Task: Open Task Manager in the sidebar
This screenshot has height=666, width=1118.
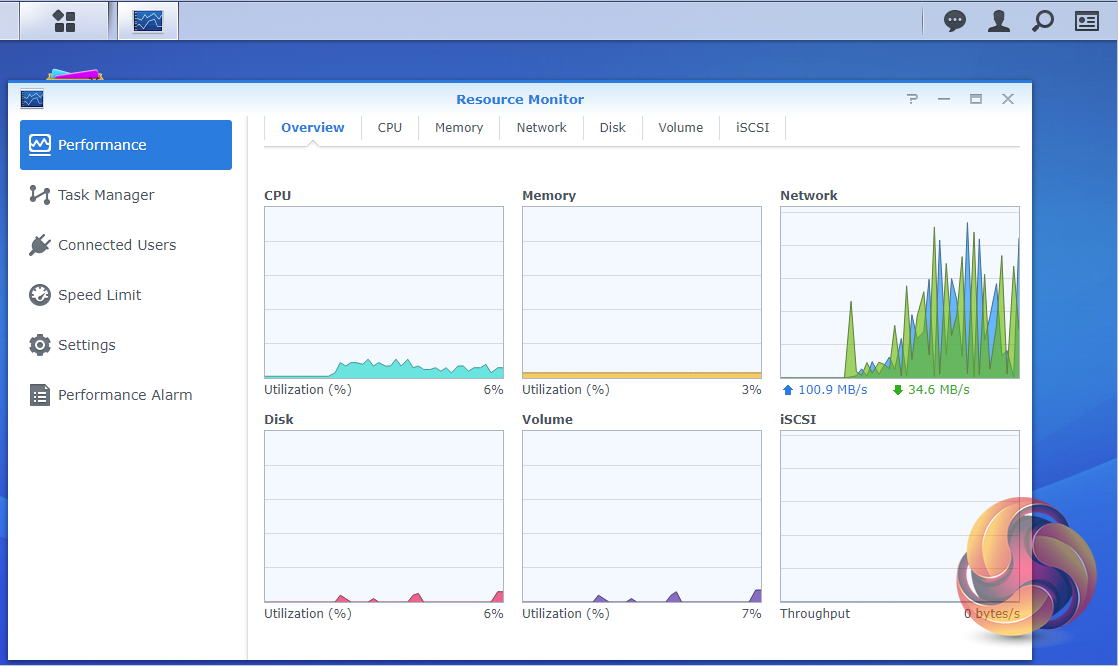Action: [x=106, y=195]
